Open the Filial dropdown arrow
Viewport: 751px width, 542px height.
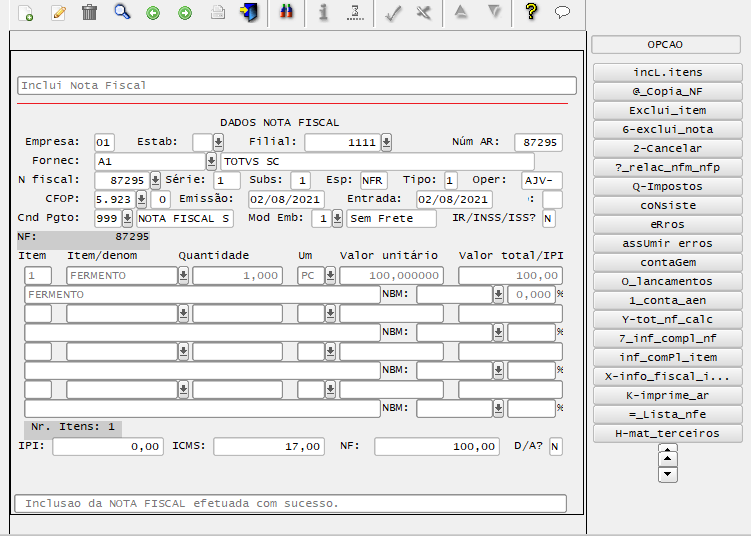point(386,142)
